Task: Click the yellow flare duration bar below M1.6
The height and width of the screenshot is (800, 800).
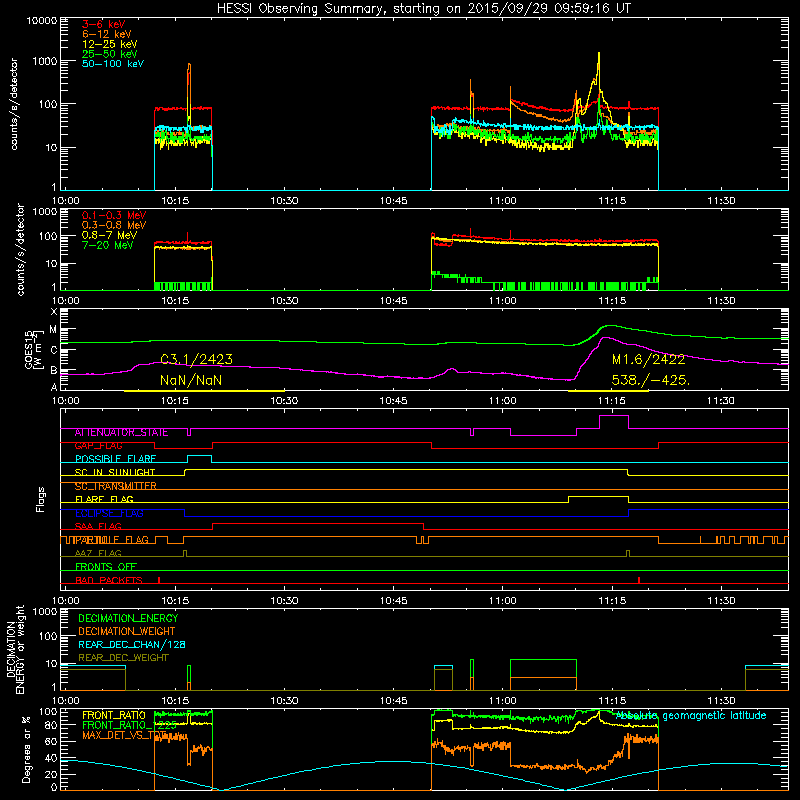Action: point(608,391)
